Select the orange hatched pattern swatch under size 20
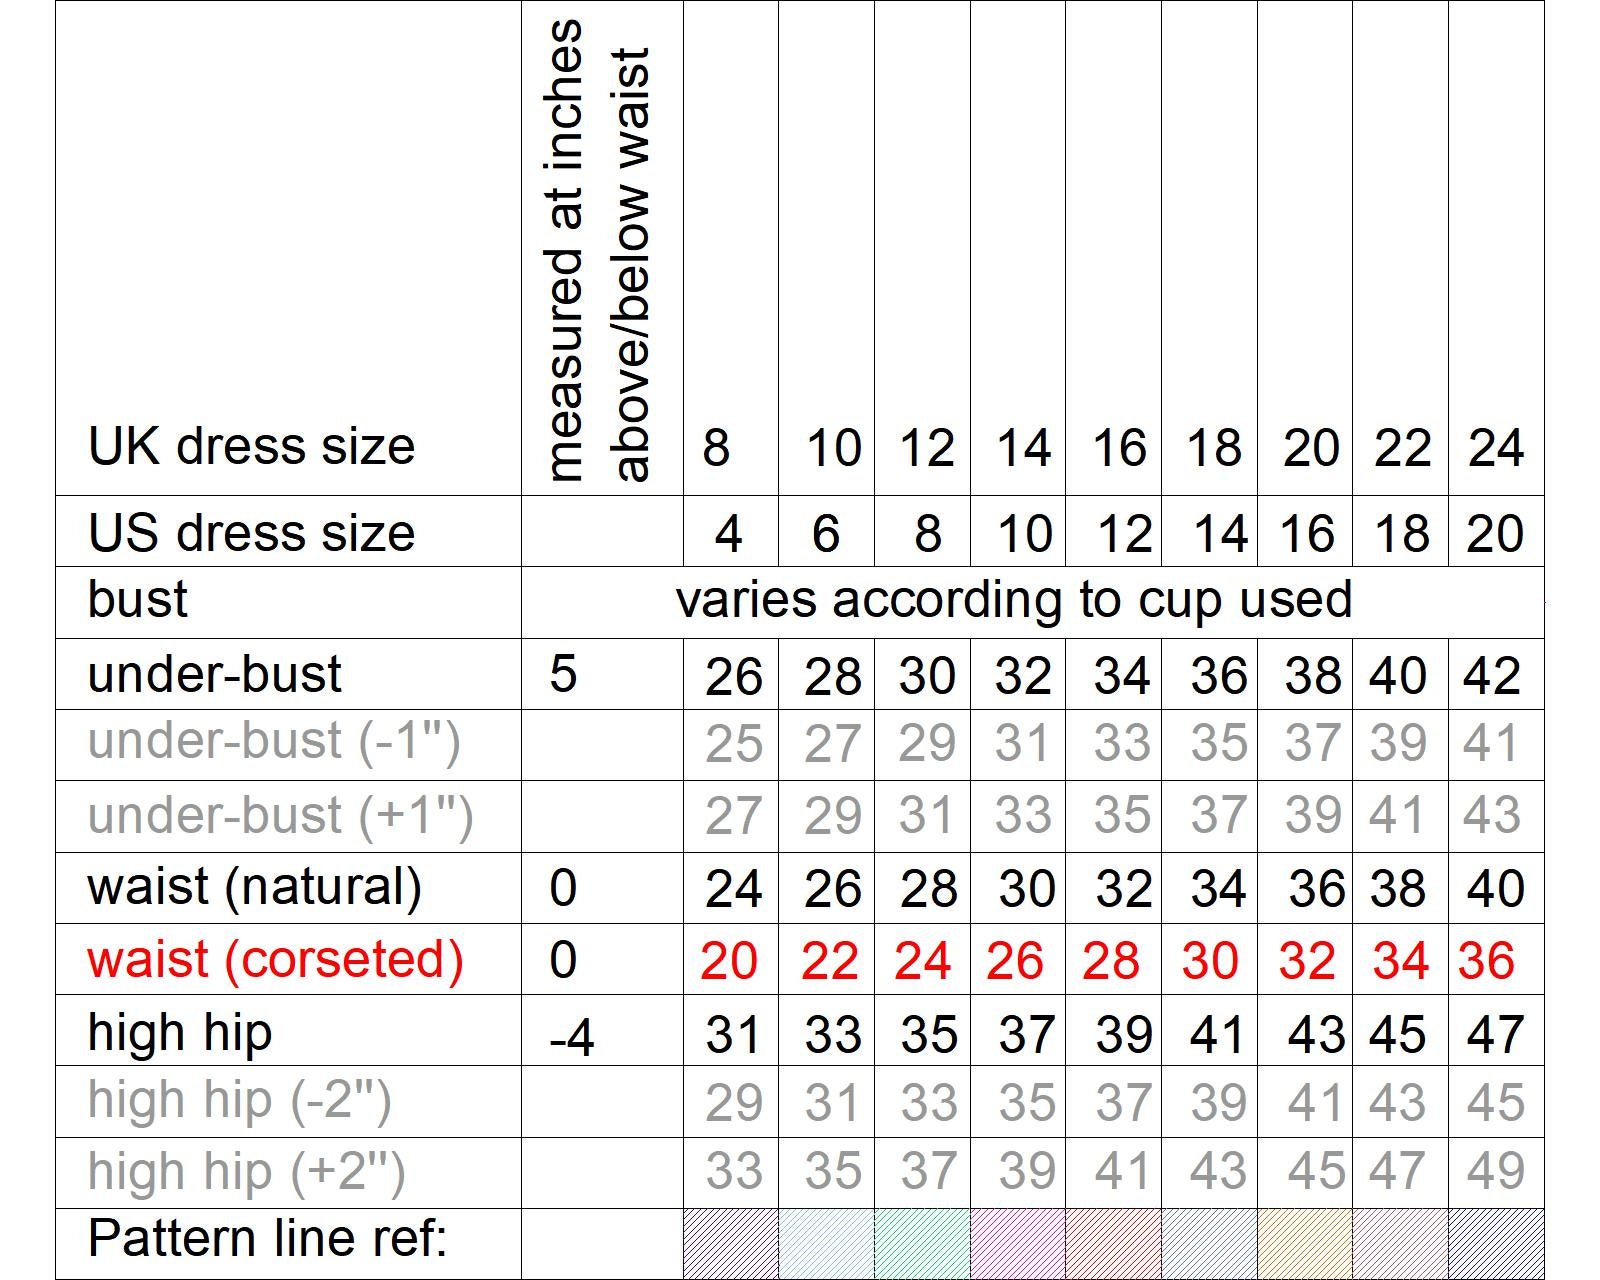Image resolution: width=1600 pixels, height=1280 pixels. click(1305, 1244)
